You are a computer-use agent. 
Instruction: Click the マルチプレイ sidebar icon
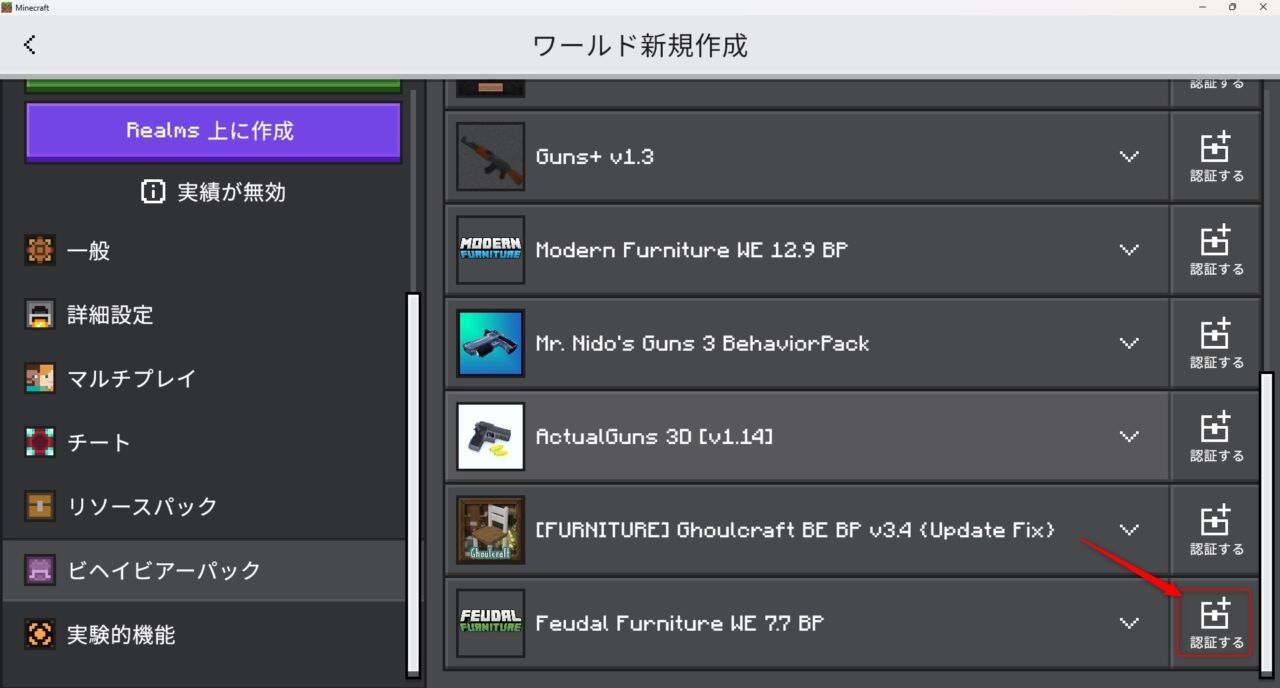click(x=39, y=378)
